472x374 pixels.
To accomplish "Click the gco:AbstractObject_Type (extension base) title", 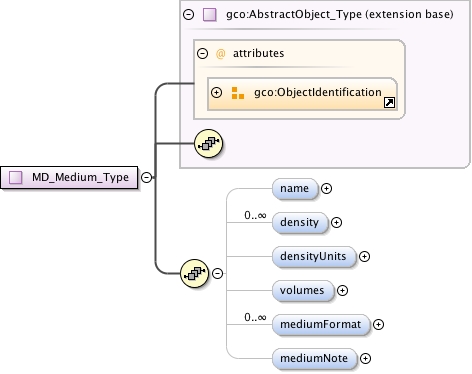I will pos(340,14).
